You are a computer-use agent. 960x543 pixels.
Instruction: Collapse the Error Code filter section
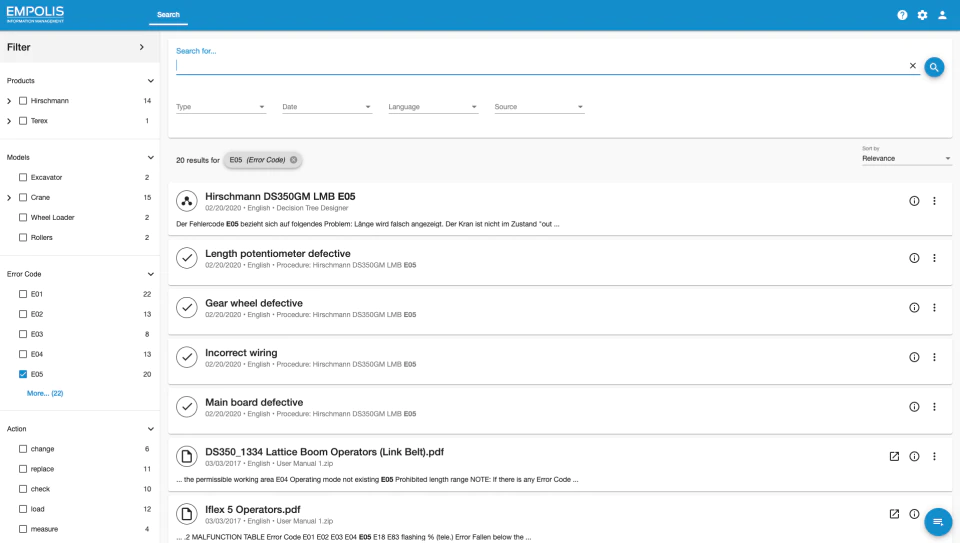[151, 274]
